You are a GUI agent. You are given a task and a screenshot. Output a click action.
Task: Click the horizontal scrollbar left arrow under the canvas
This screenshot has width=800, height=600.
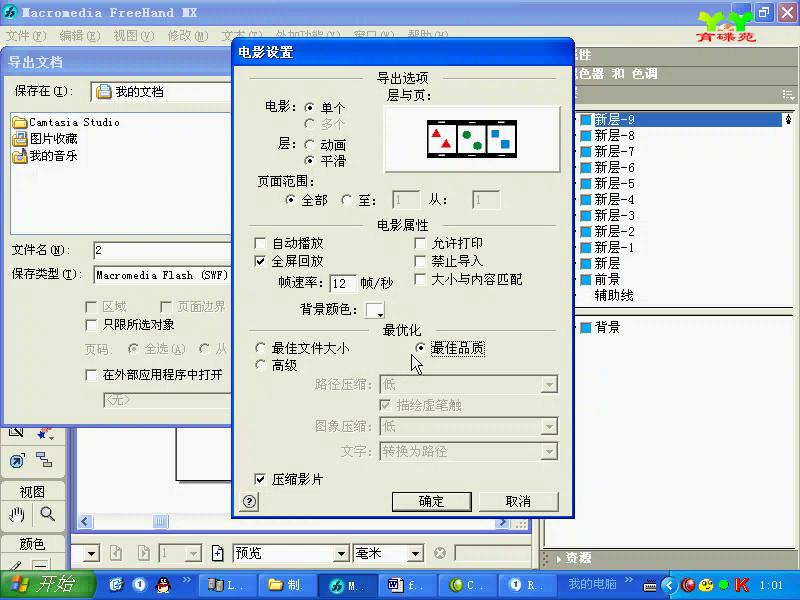point(85,522)
